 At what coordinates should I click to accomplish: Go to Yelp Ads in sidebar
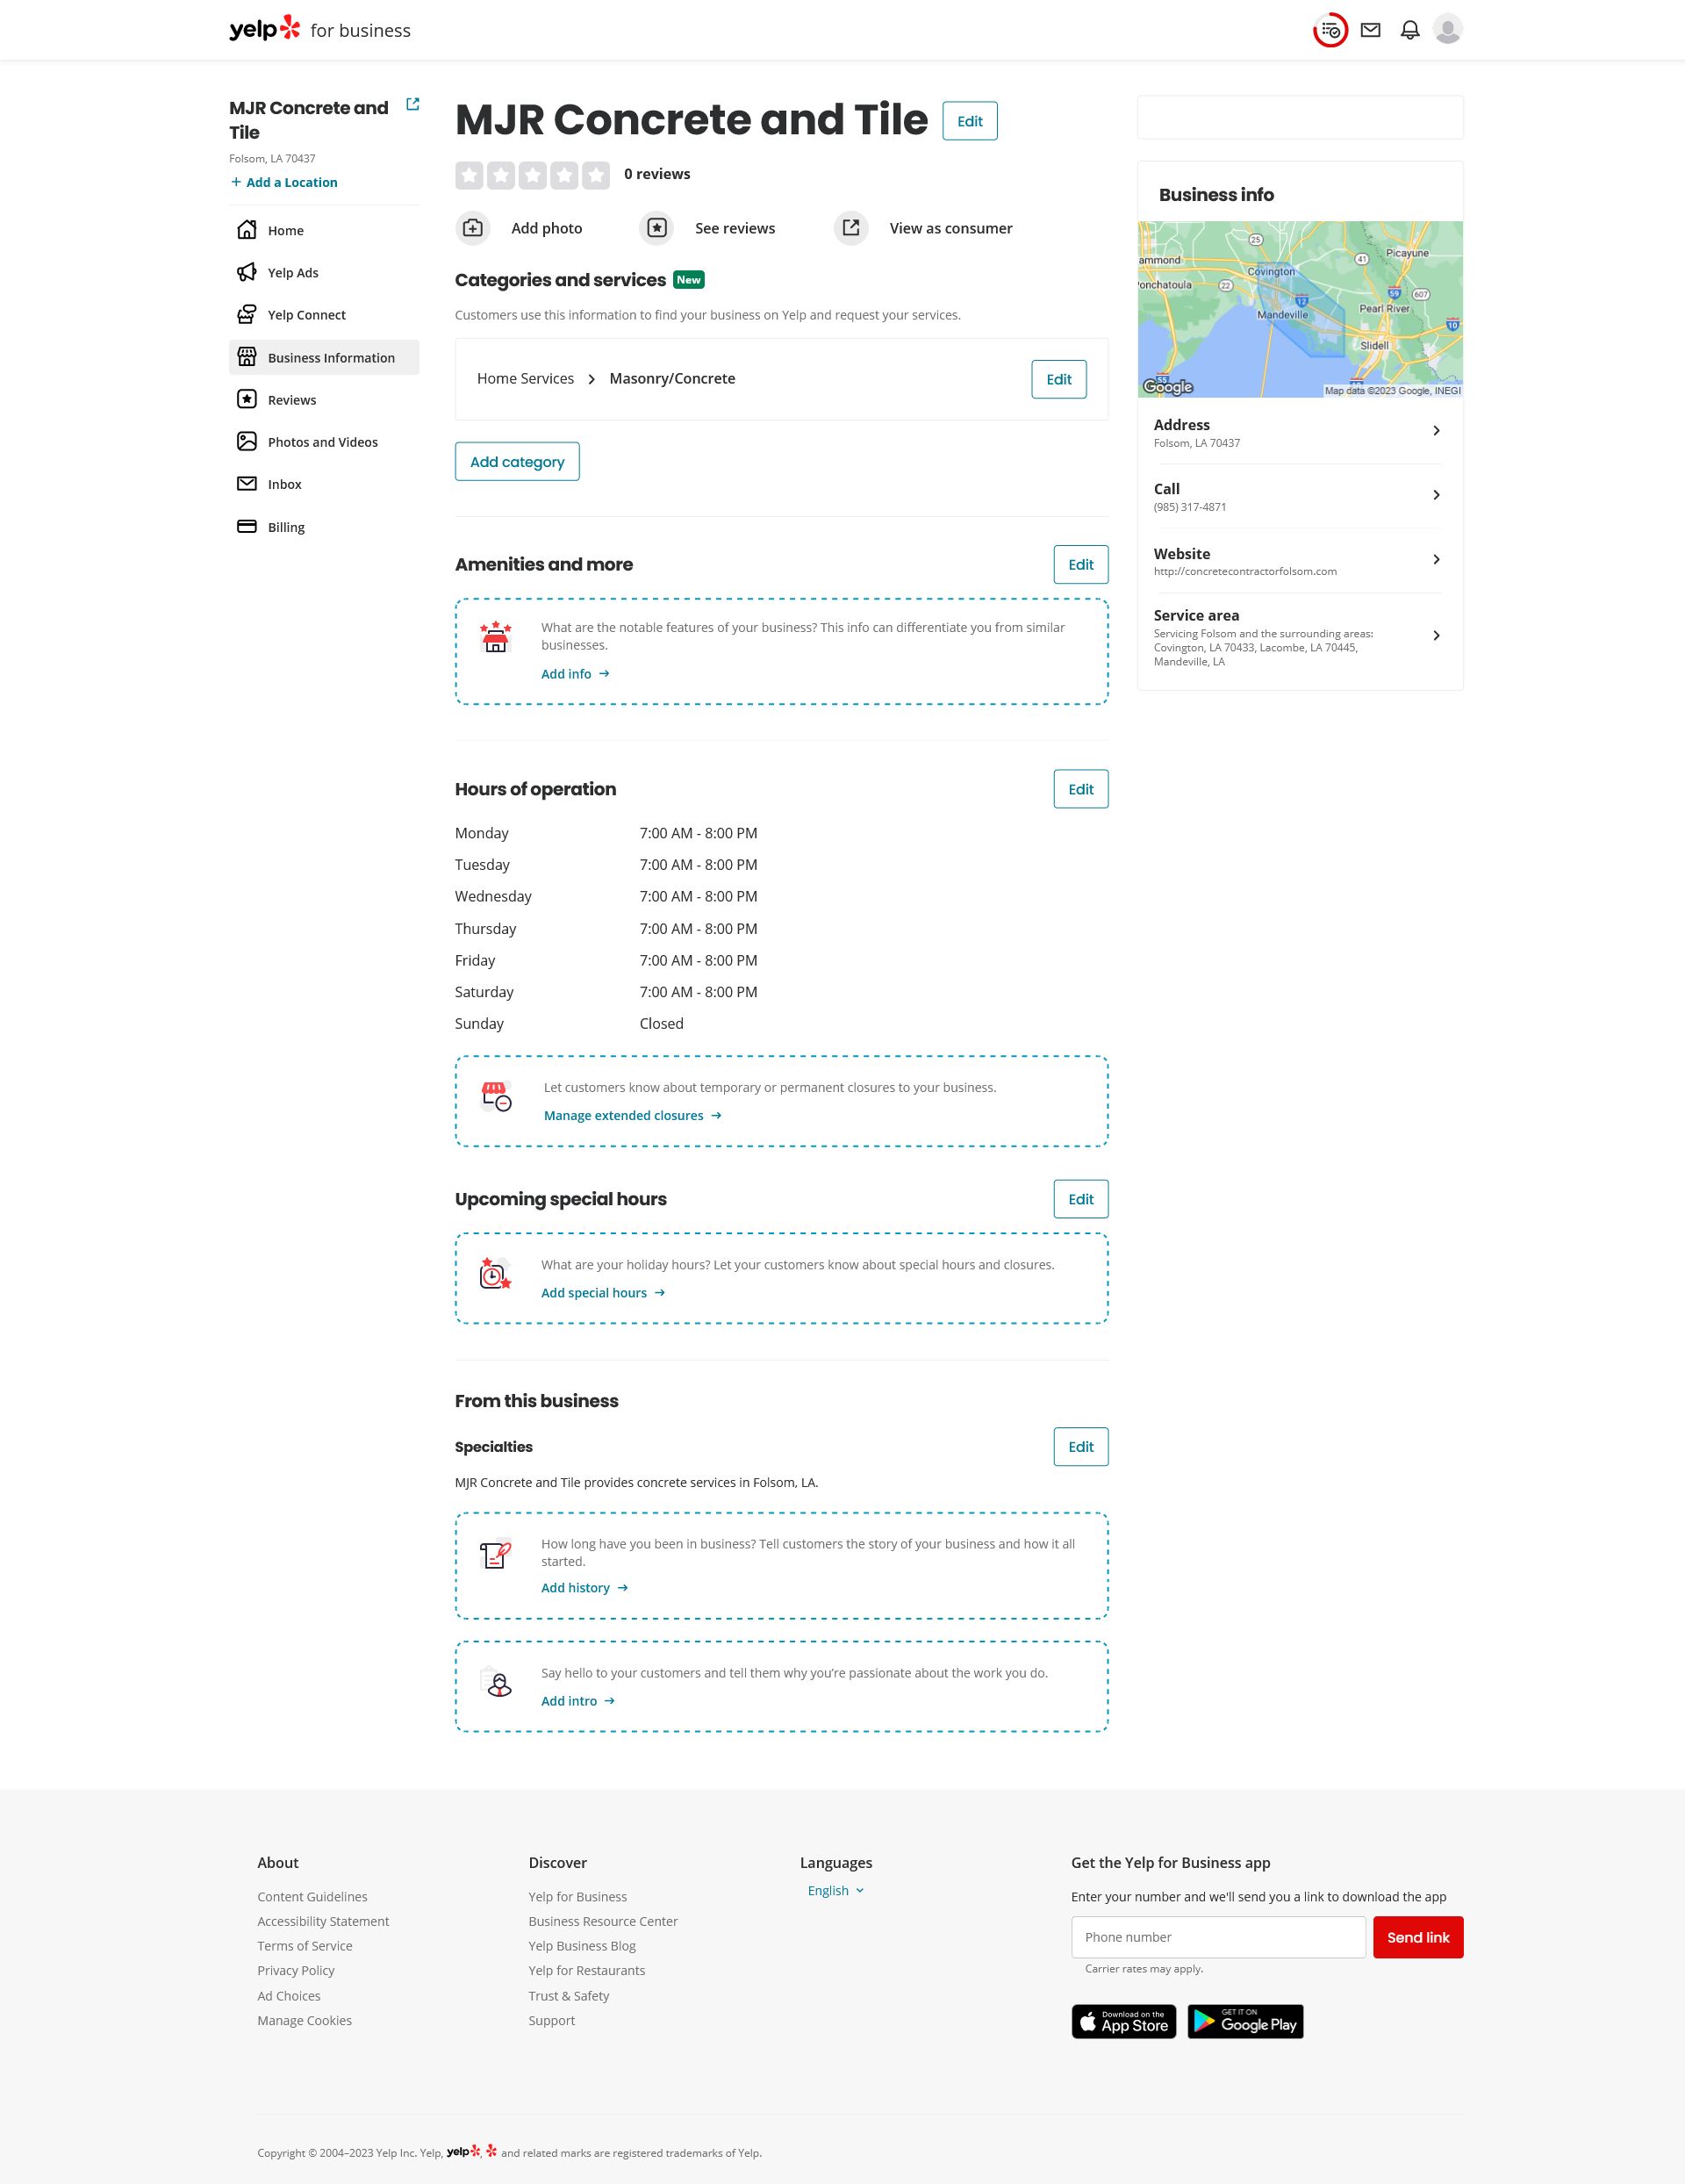(x=293, y=273)
